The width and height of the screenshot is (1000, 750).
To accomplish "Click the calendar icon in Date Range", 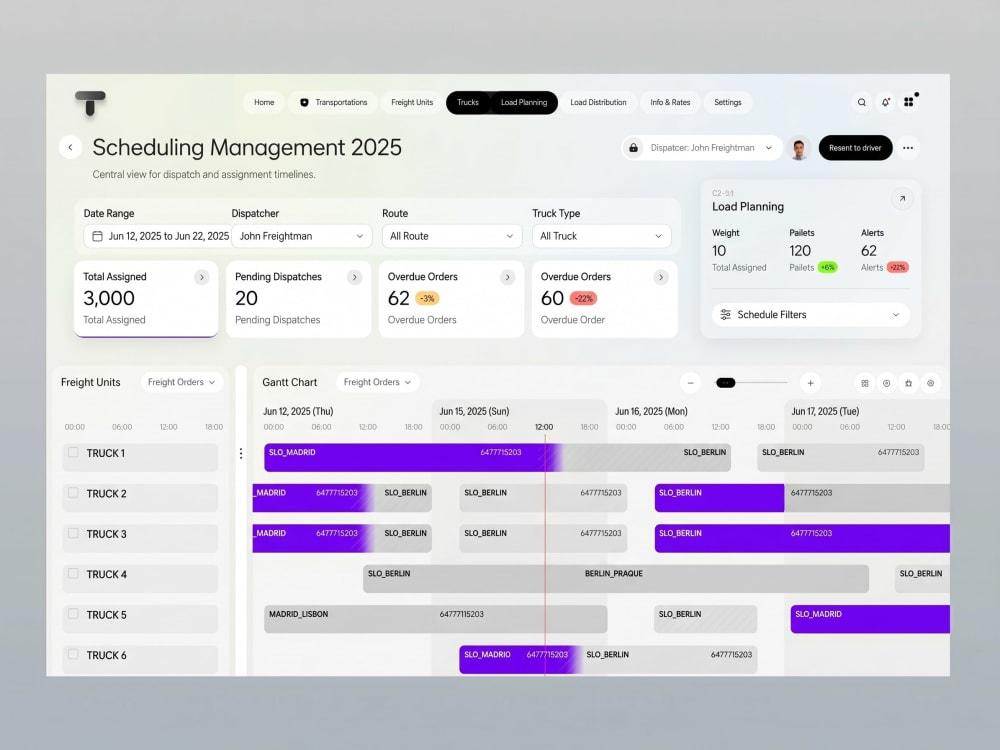I will click(x=98, y=236).
